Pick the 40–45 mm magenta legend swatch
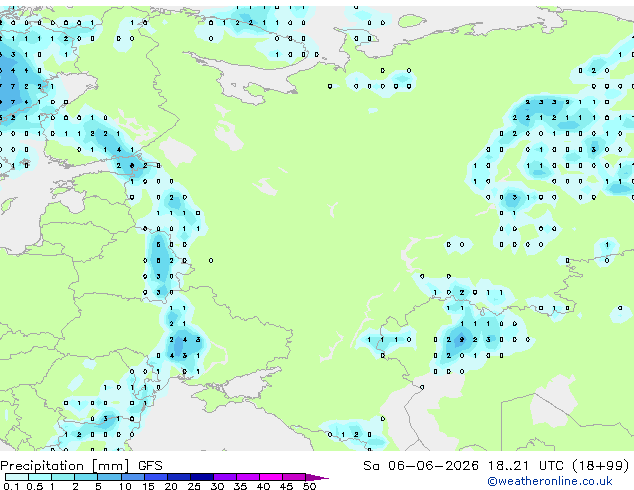This screenshot has width=634, height=490. (x=271, y=477)
